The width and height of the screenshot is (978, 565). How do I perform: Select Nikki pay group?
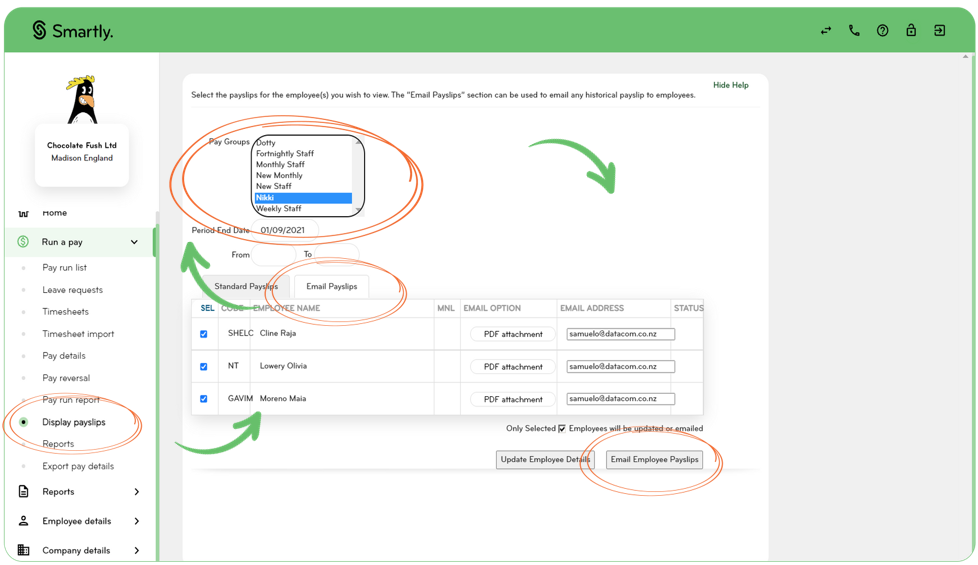point(304,198)
